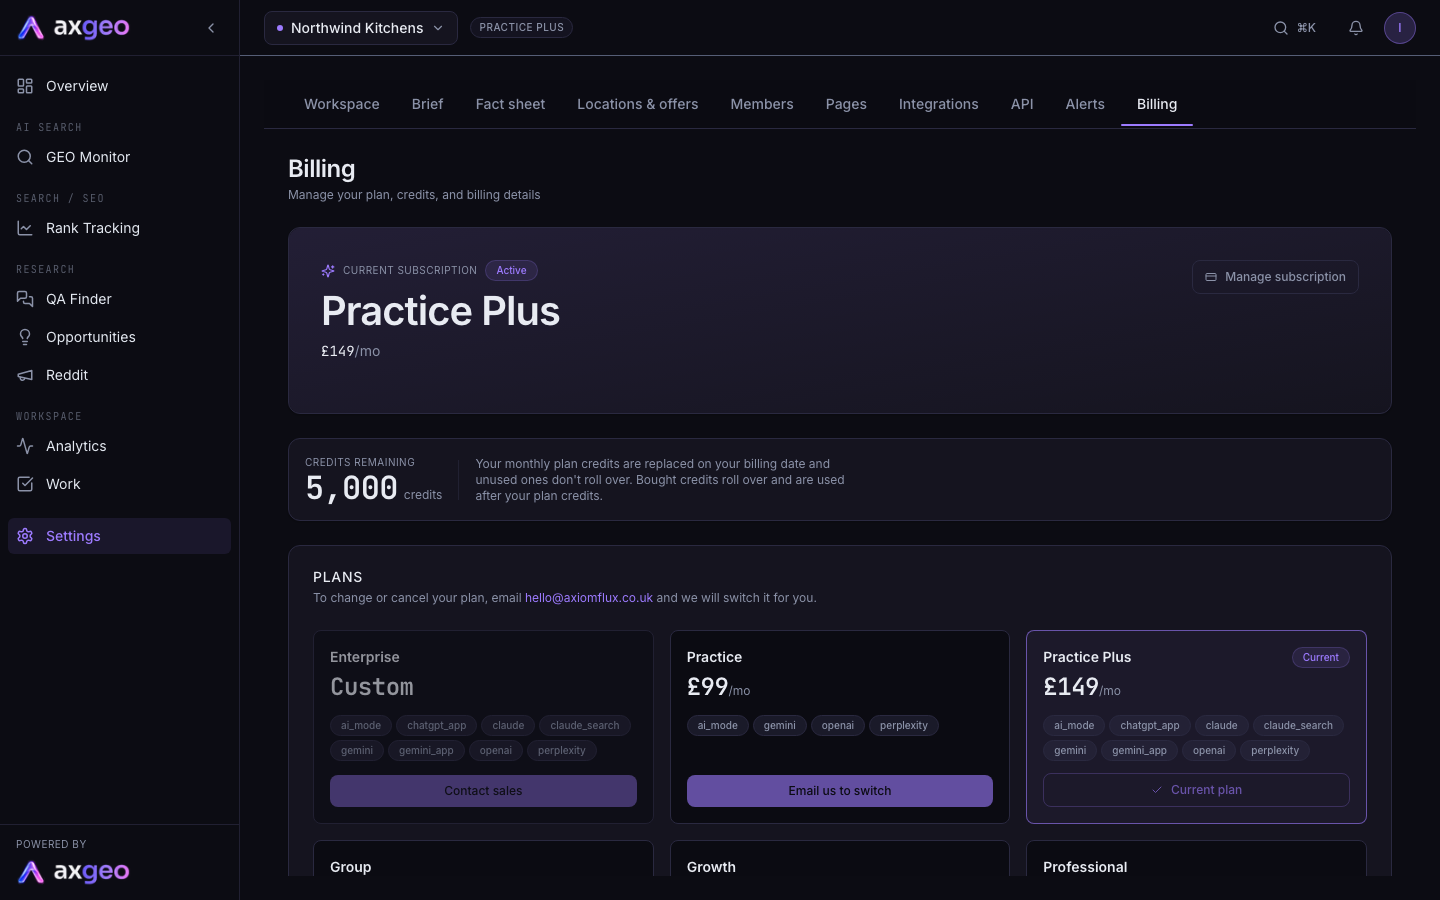Open Opportunities page

coord(119,337)
